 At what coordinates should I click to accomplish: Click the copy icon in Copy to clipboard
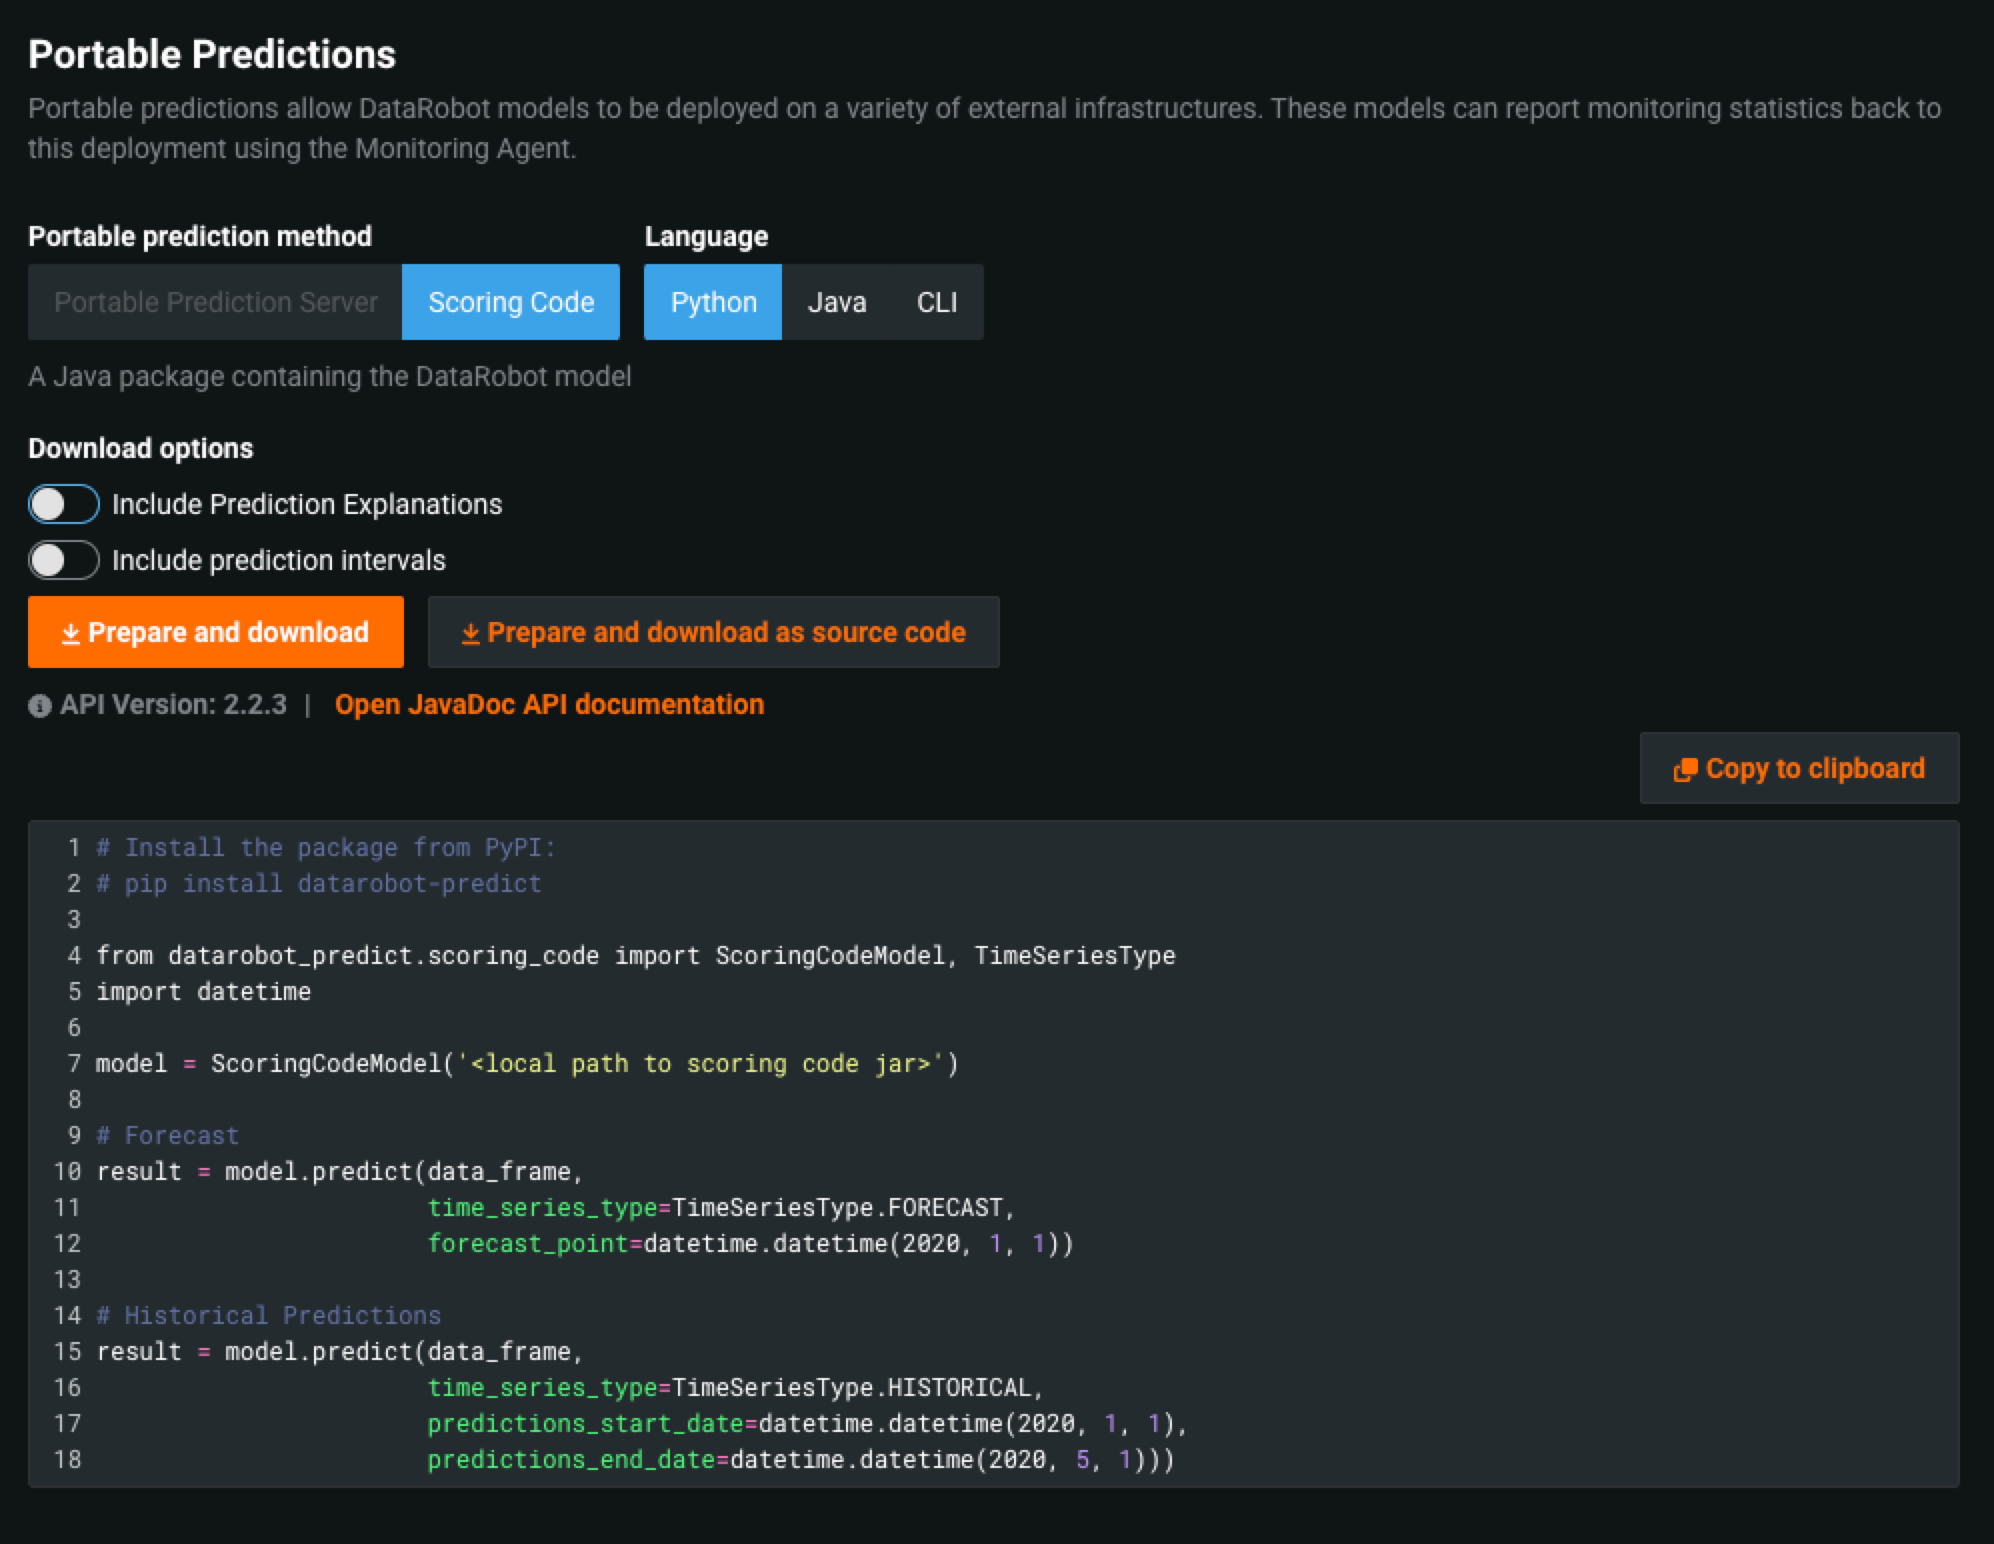coord(1685,769)
